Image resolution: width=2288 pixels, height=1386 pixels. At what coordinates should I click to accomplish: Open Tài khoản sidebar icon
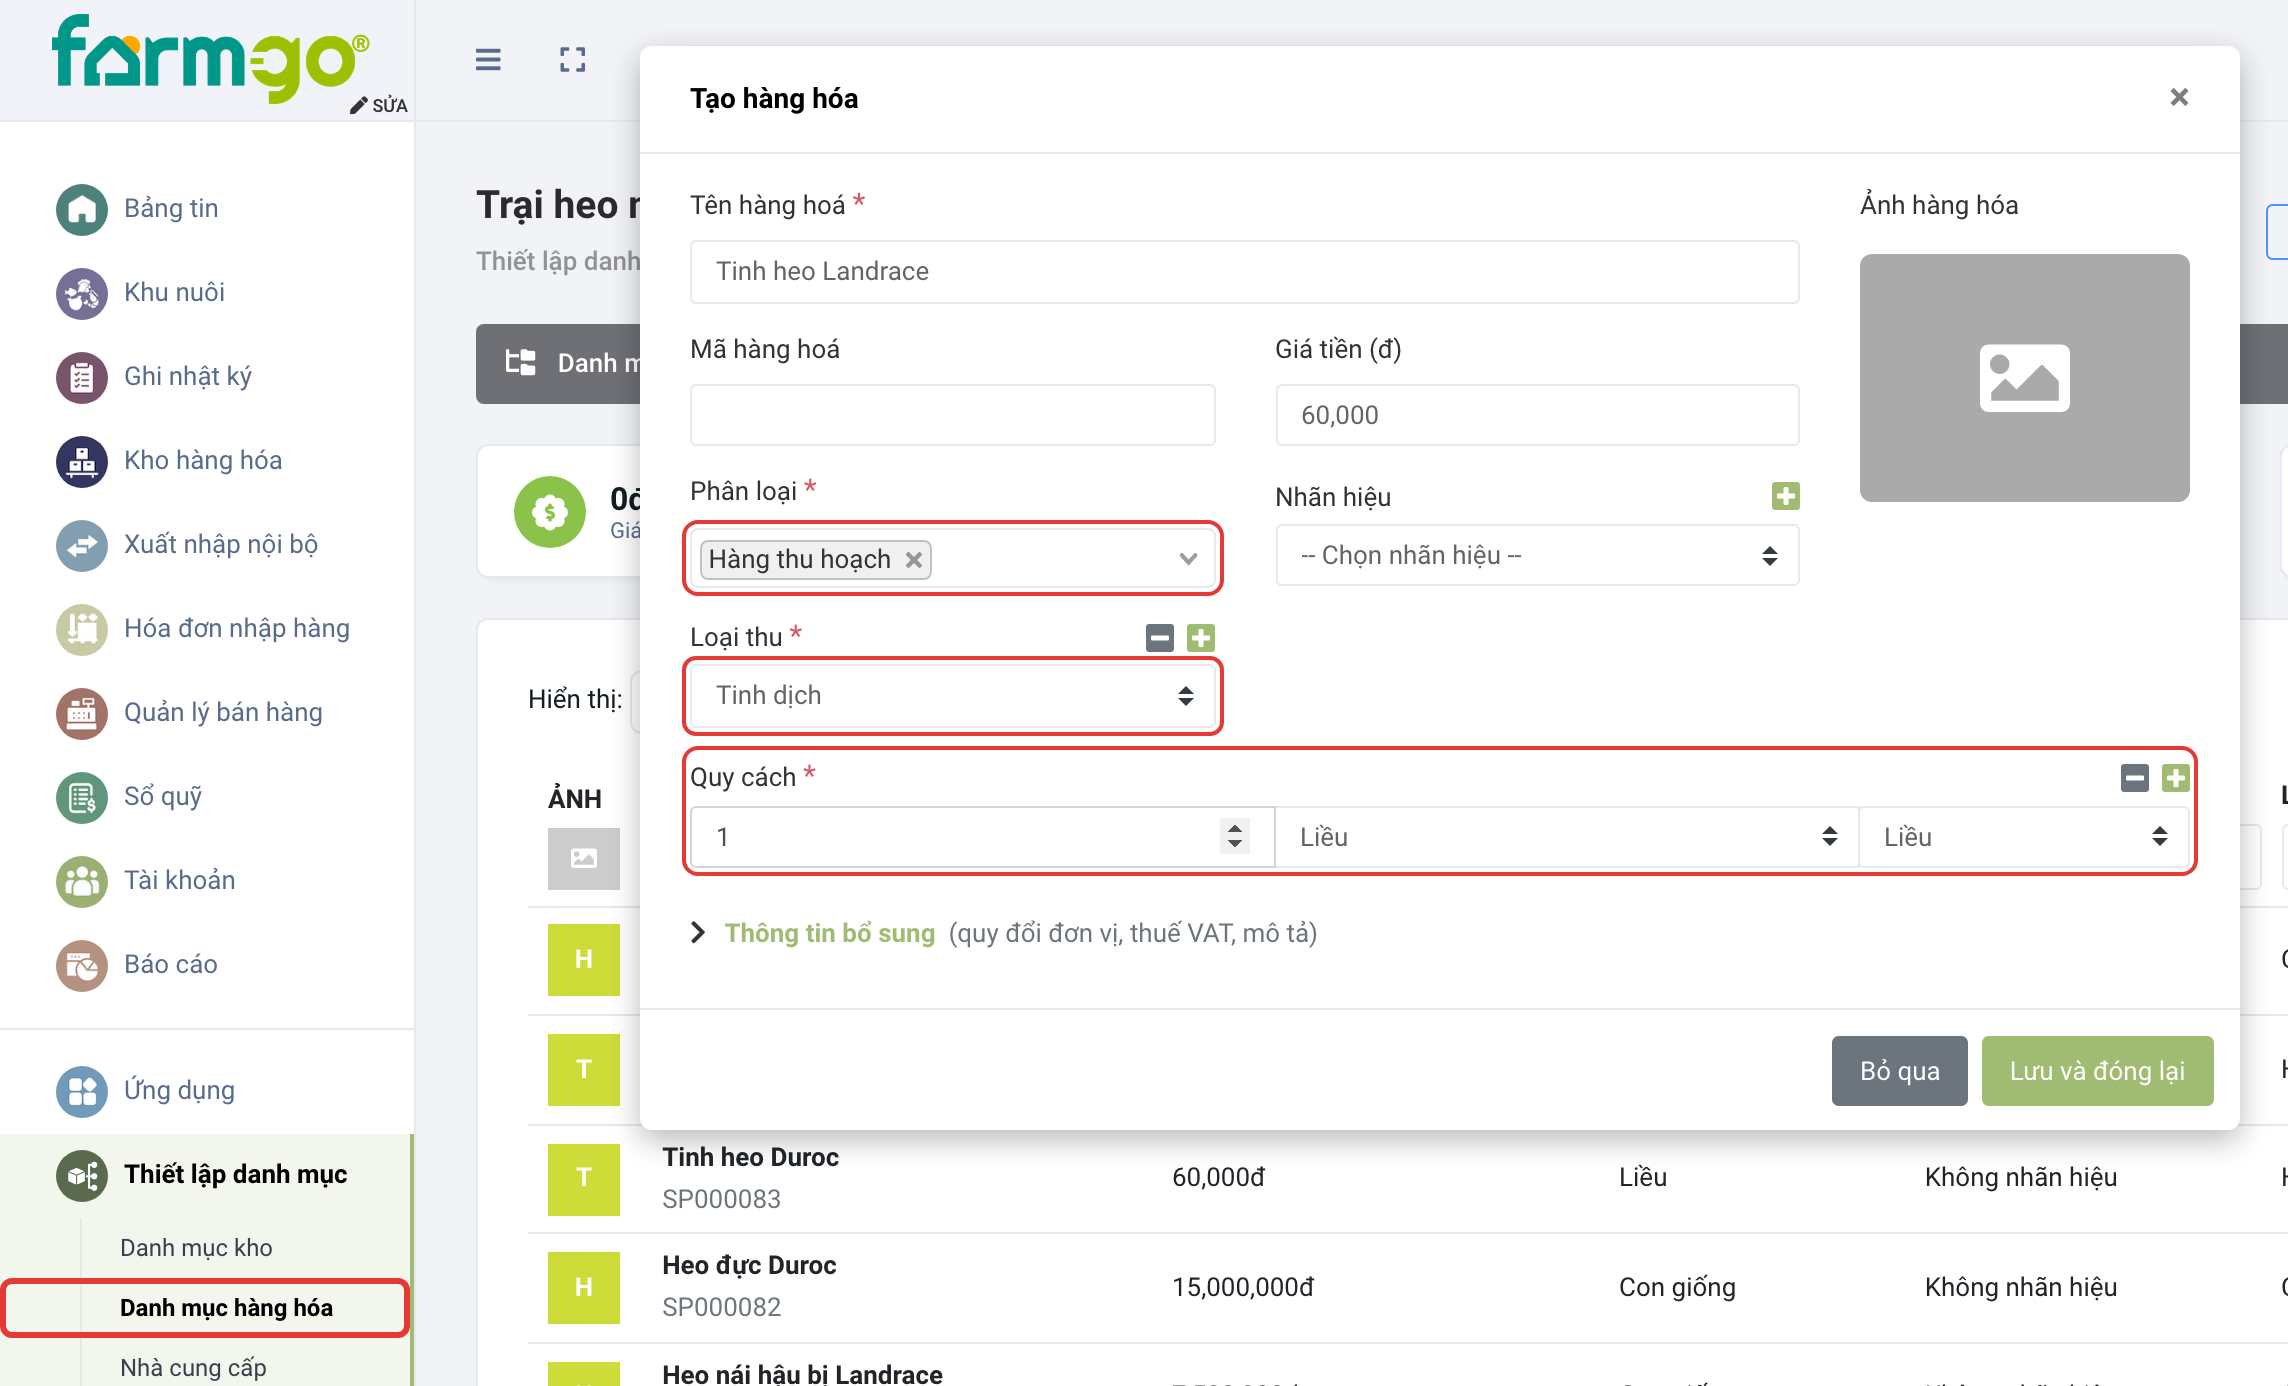tap(82, 881)
